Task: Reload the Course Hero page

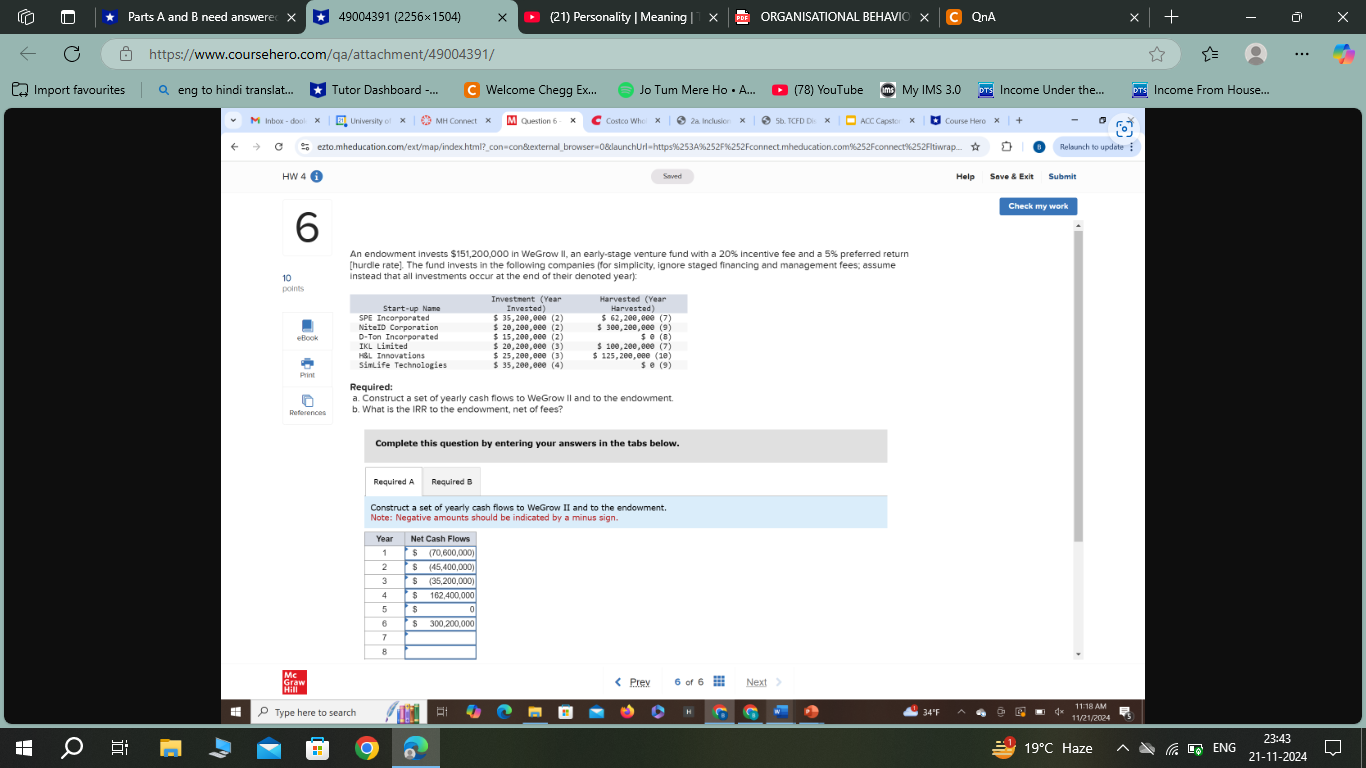Action: [x=72, y=53]
